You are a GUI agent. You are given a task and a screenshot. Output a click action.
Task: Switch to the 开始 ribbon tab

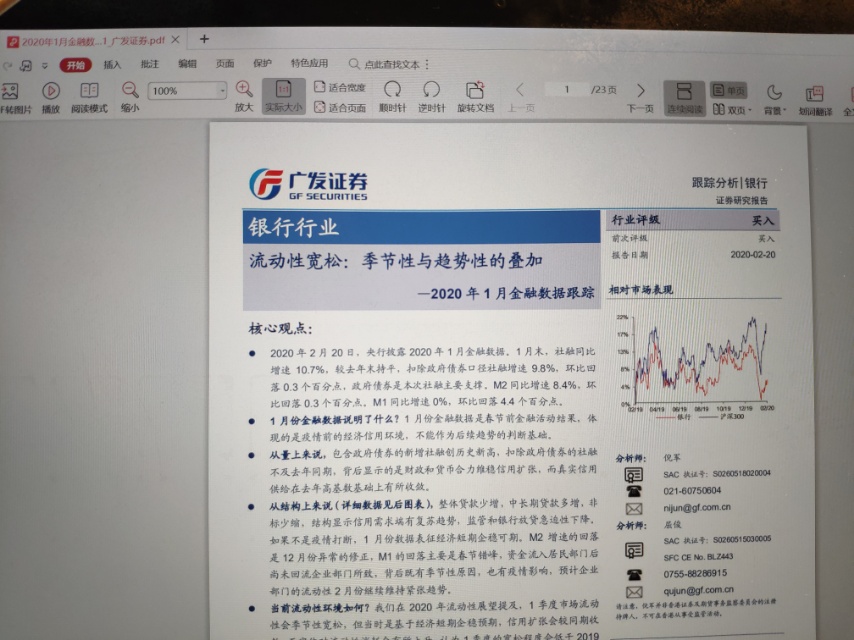76,65
